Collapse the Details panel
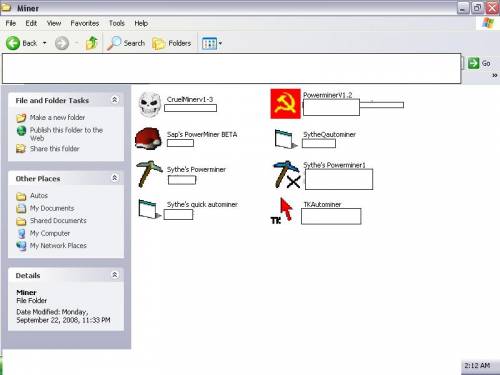This screenshot has height=375, width=500. pyautogui.click(x=114, y=275)
